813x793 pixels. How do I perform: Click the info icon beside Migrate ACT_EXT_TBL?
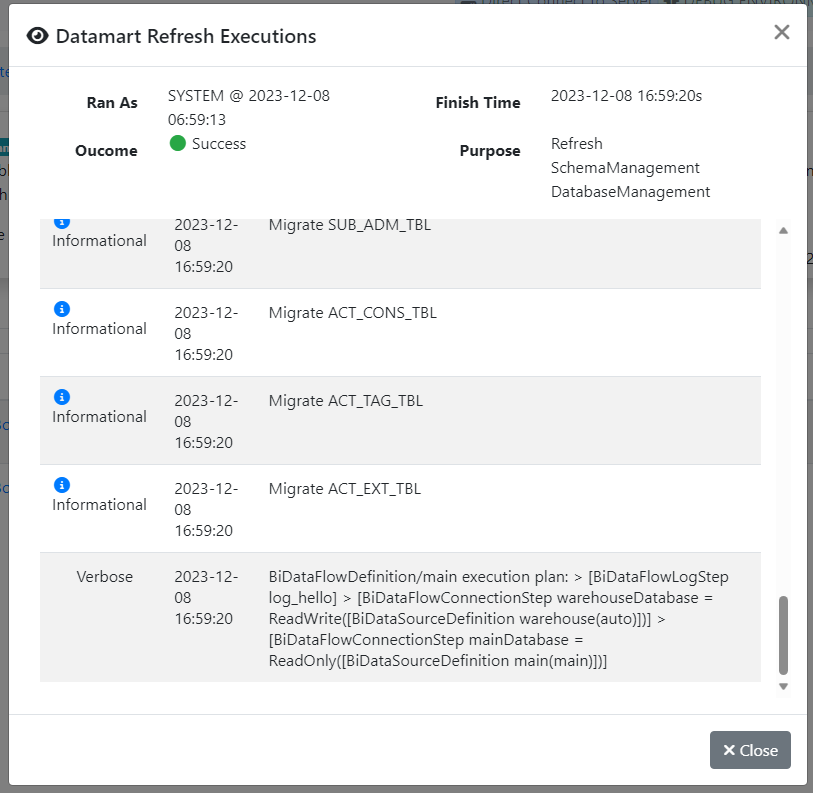tap(61, 485)
